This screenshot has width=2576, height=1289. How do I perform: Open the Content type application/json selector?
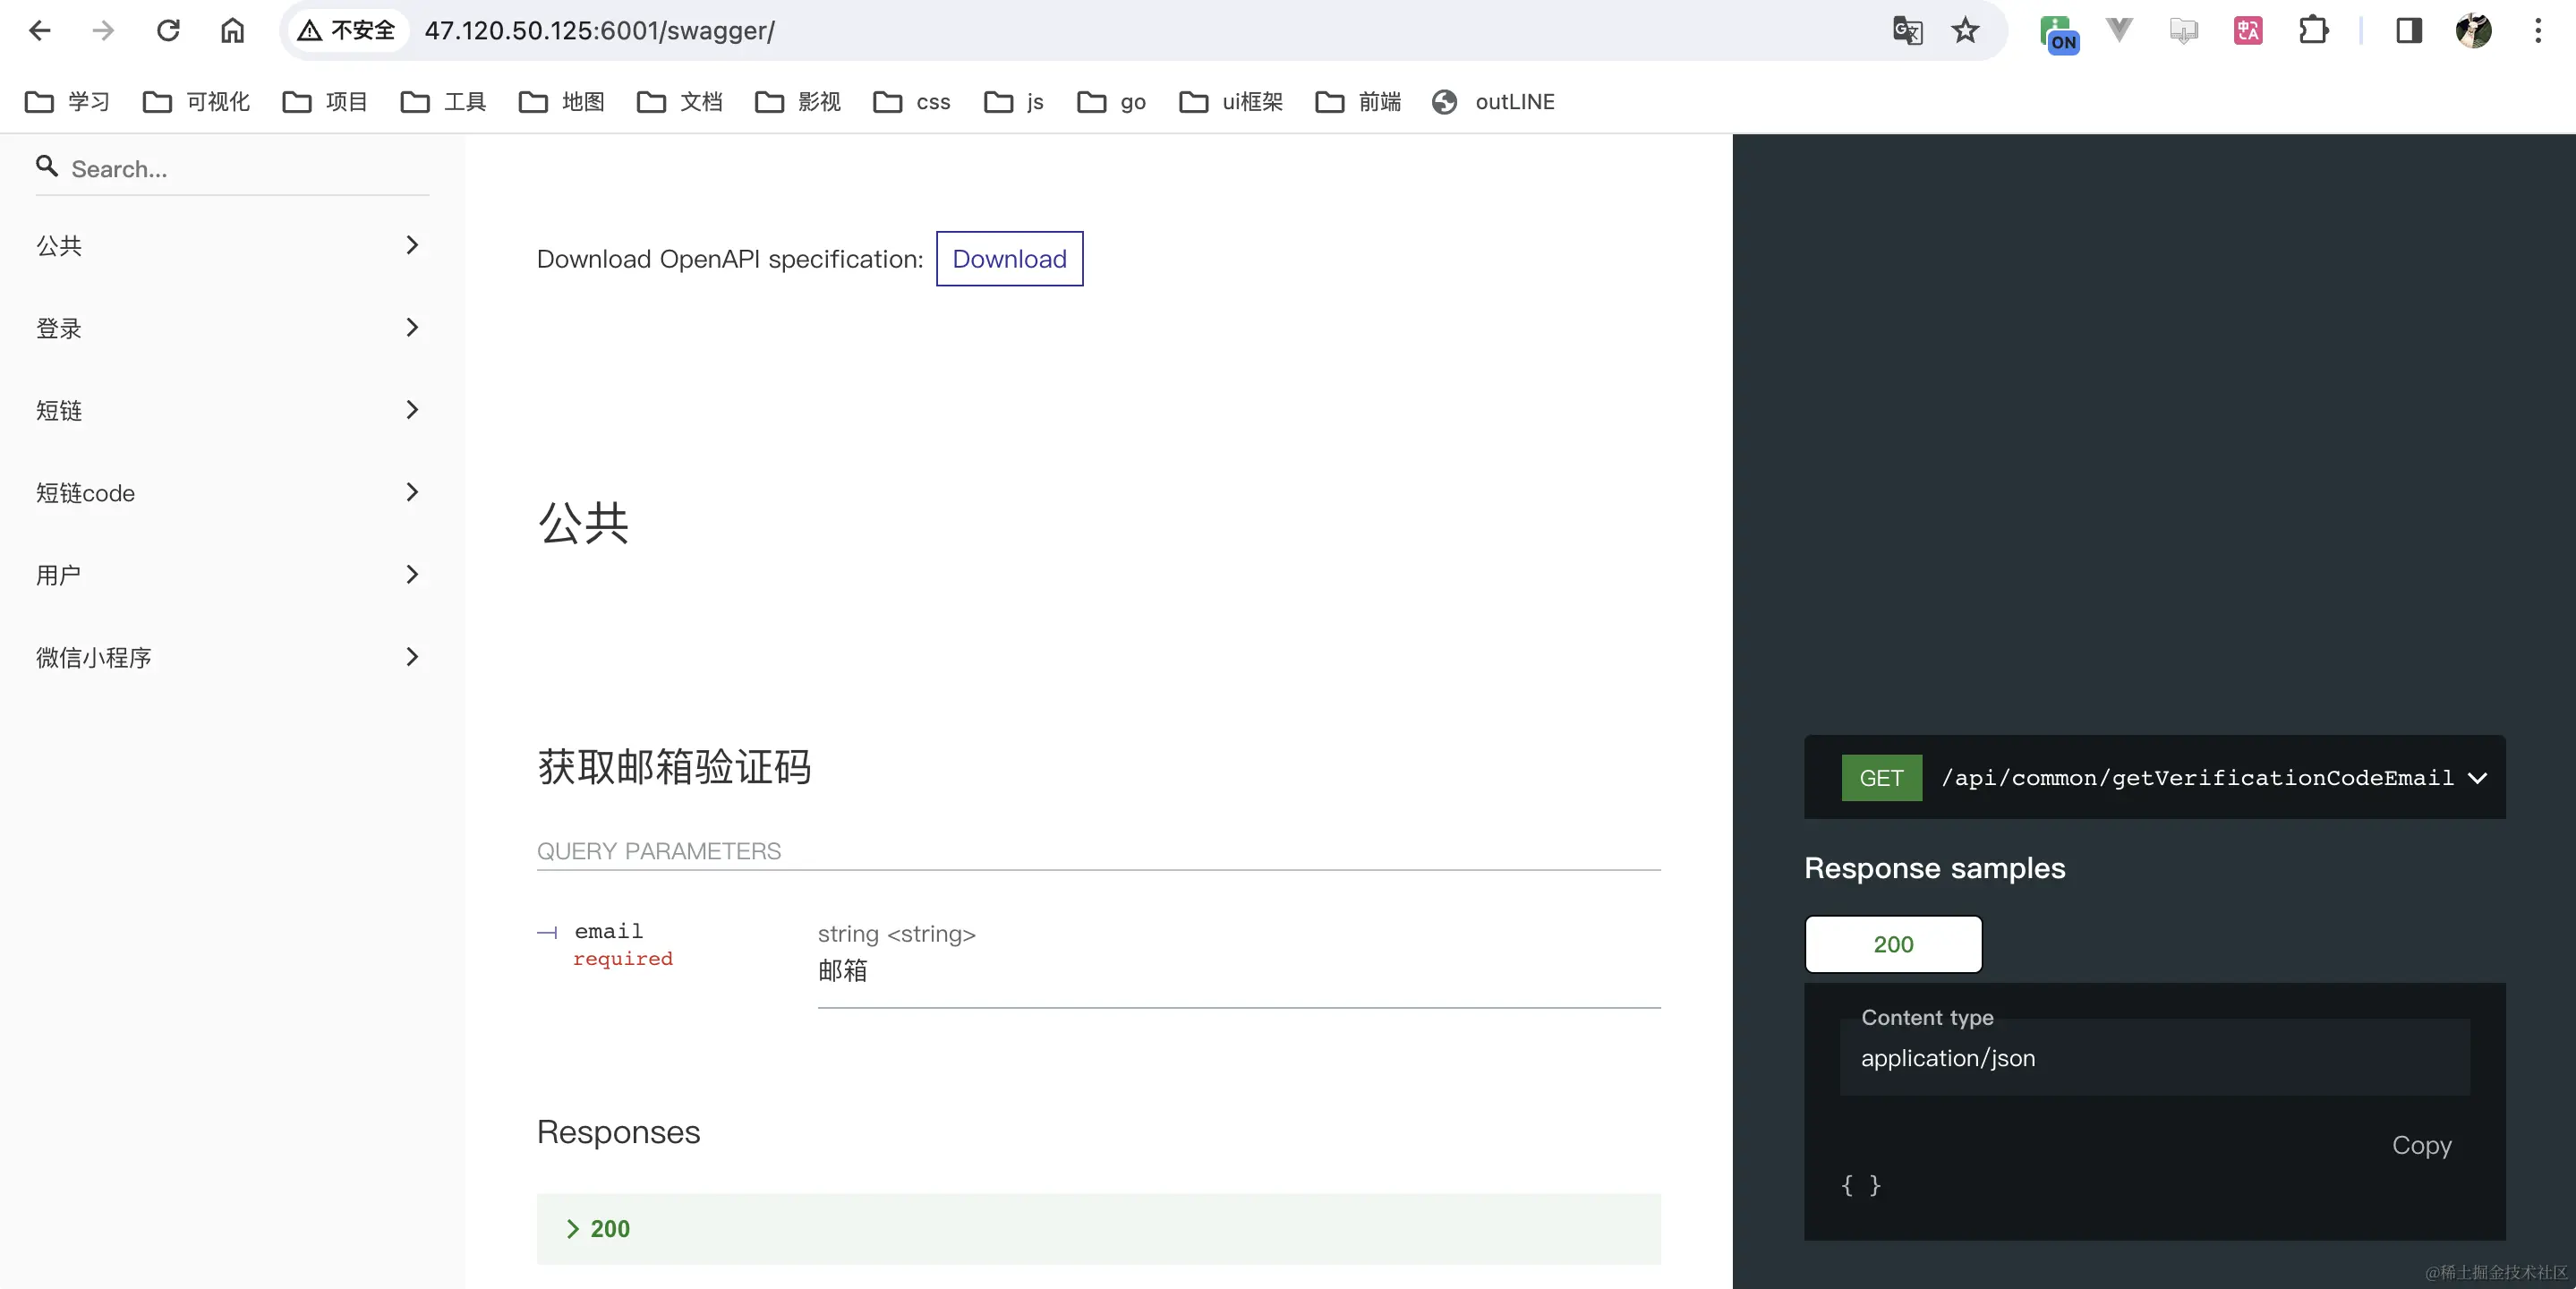tap(2154, 1057)
